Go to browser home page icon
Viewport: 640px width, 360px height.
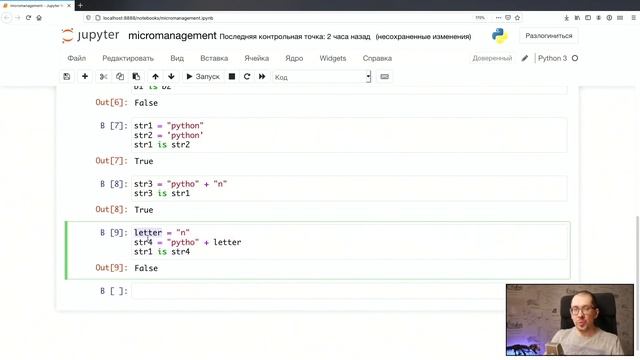pos(39,18)
